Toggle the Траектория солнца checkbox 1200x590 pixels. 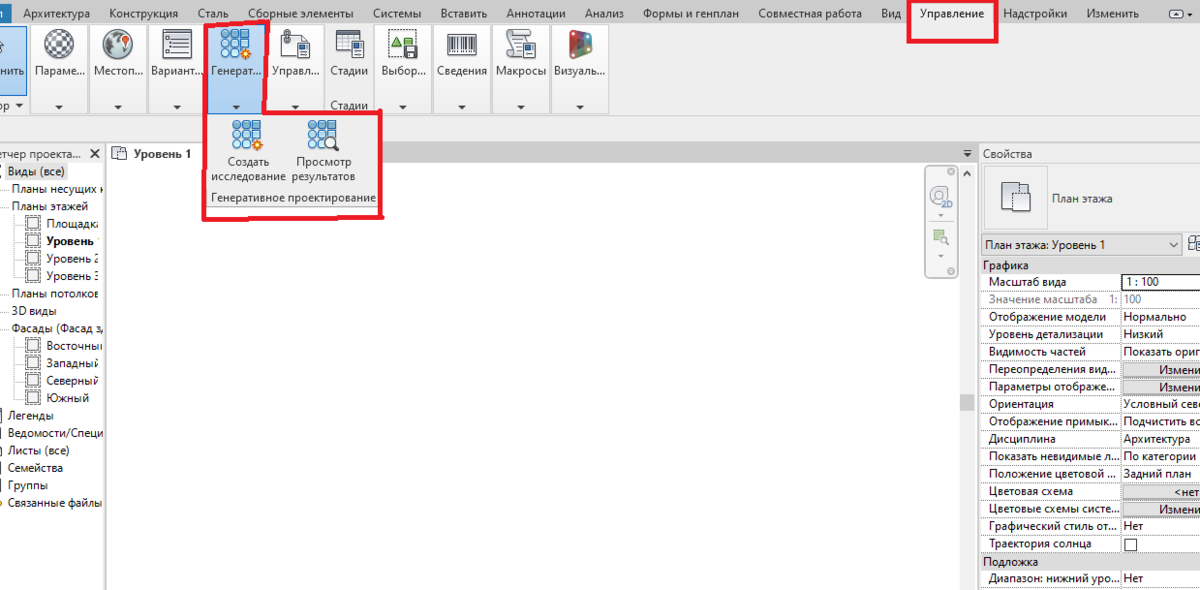(1131, 544)
